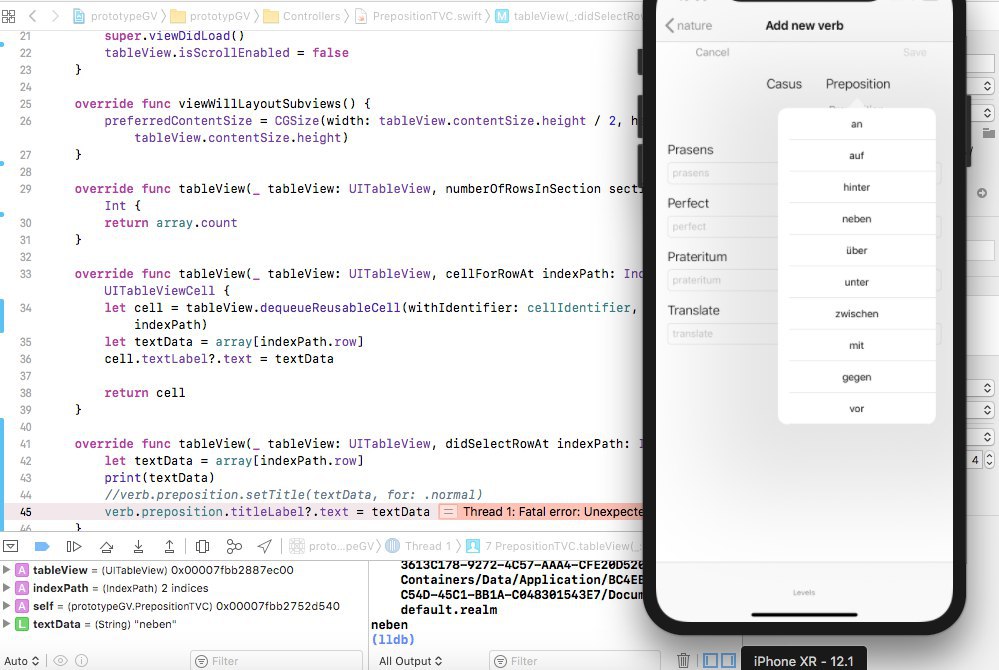Screen dimensions: 999x670
Task: Open the Debug View Hierarchy
Action: coord(203,546)
